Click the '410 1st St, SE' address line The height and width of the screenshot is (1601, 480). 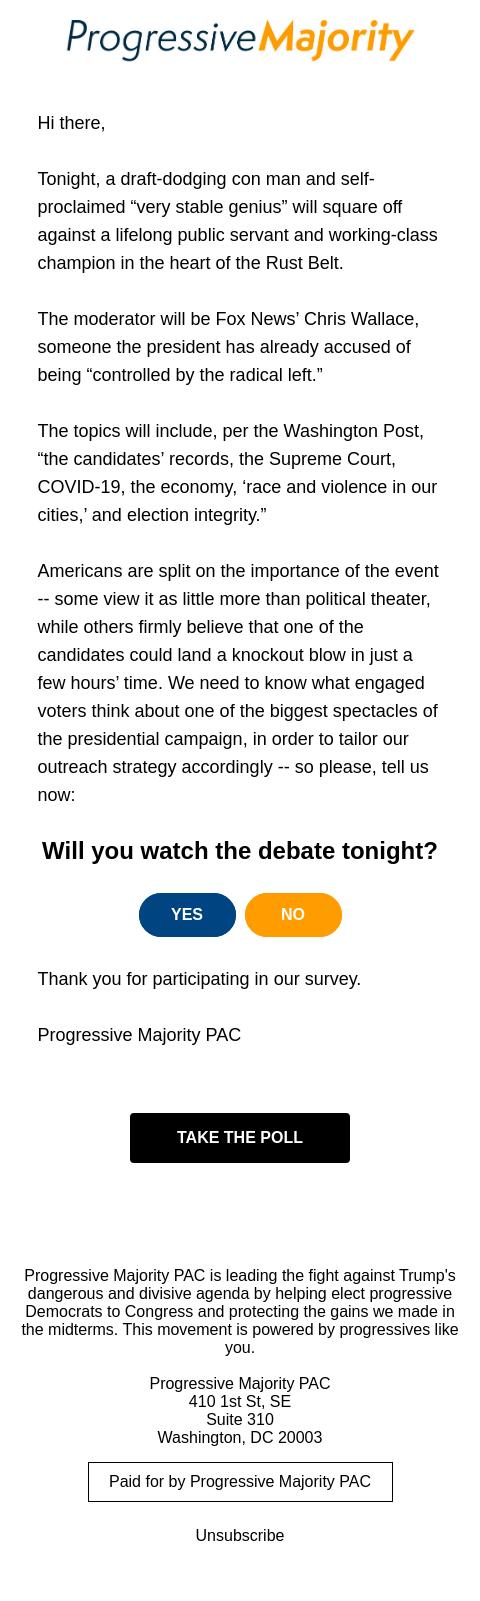(240, 1401)
